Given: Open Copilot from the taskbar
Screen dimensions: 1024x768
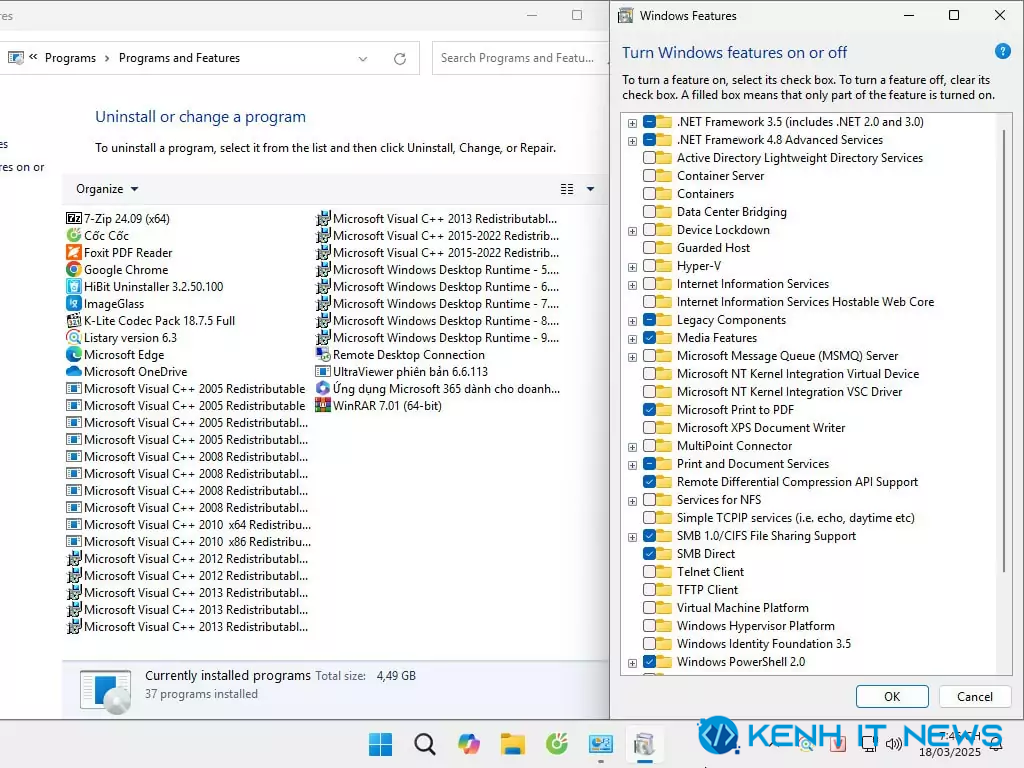Looking at the screenshot, I should click(x=469, y=744).
